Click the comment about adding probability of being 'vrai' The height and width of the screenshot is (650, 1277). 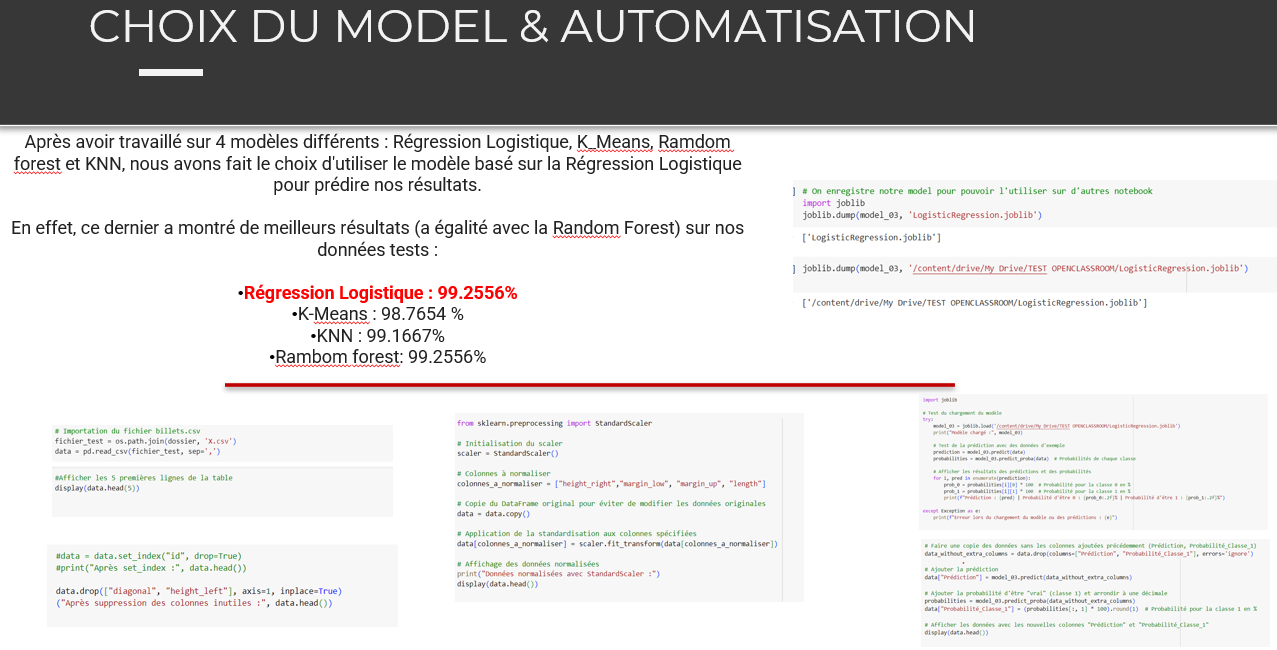coord(1046,593)
